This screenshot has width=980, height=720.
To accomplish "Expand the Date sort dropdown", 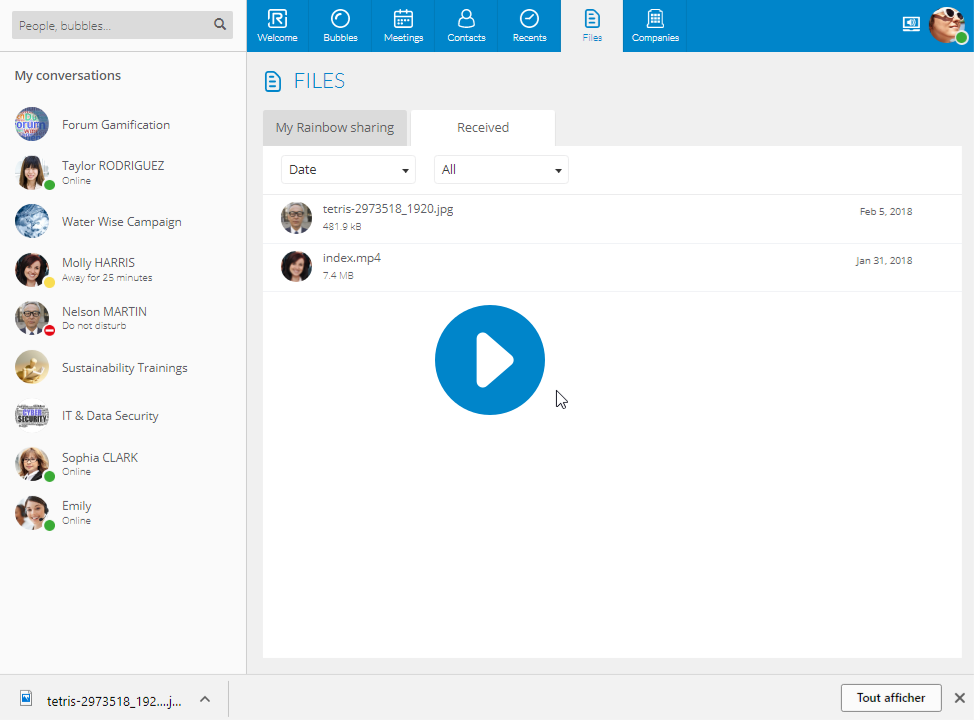I will point(348,169).
